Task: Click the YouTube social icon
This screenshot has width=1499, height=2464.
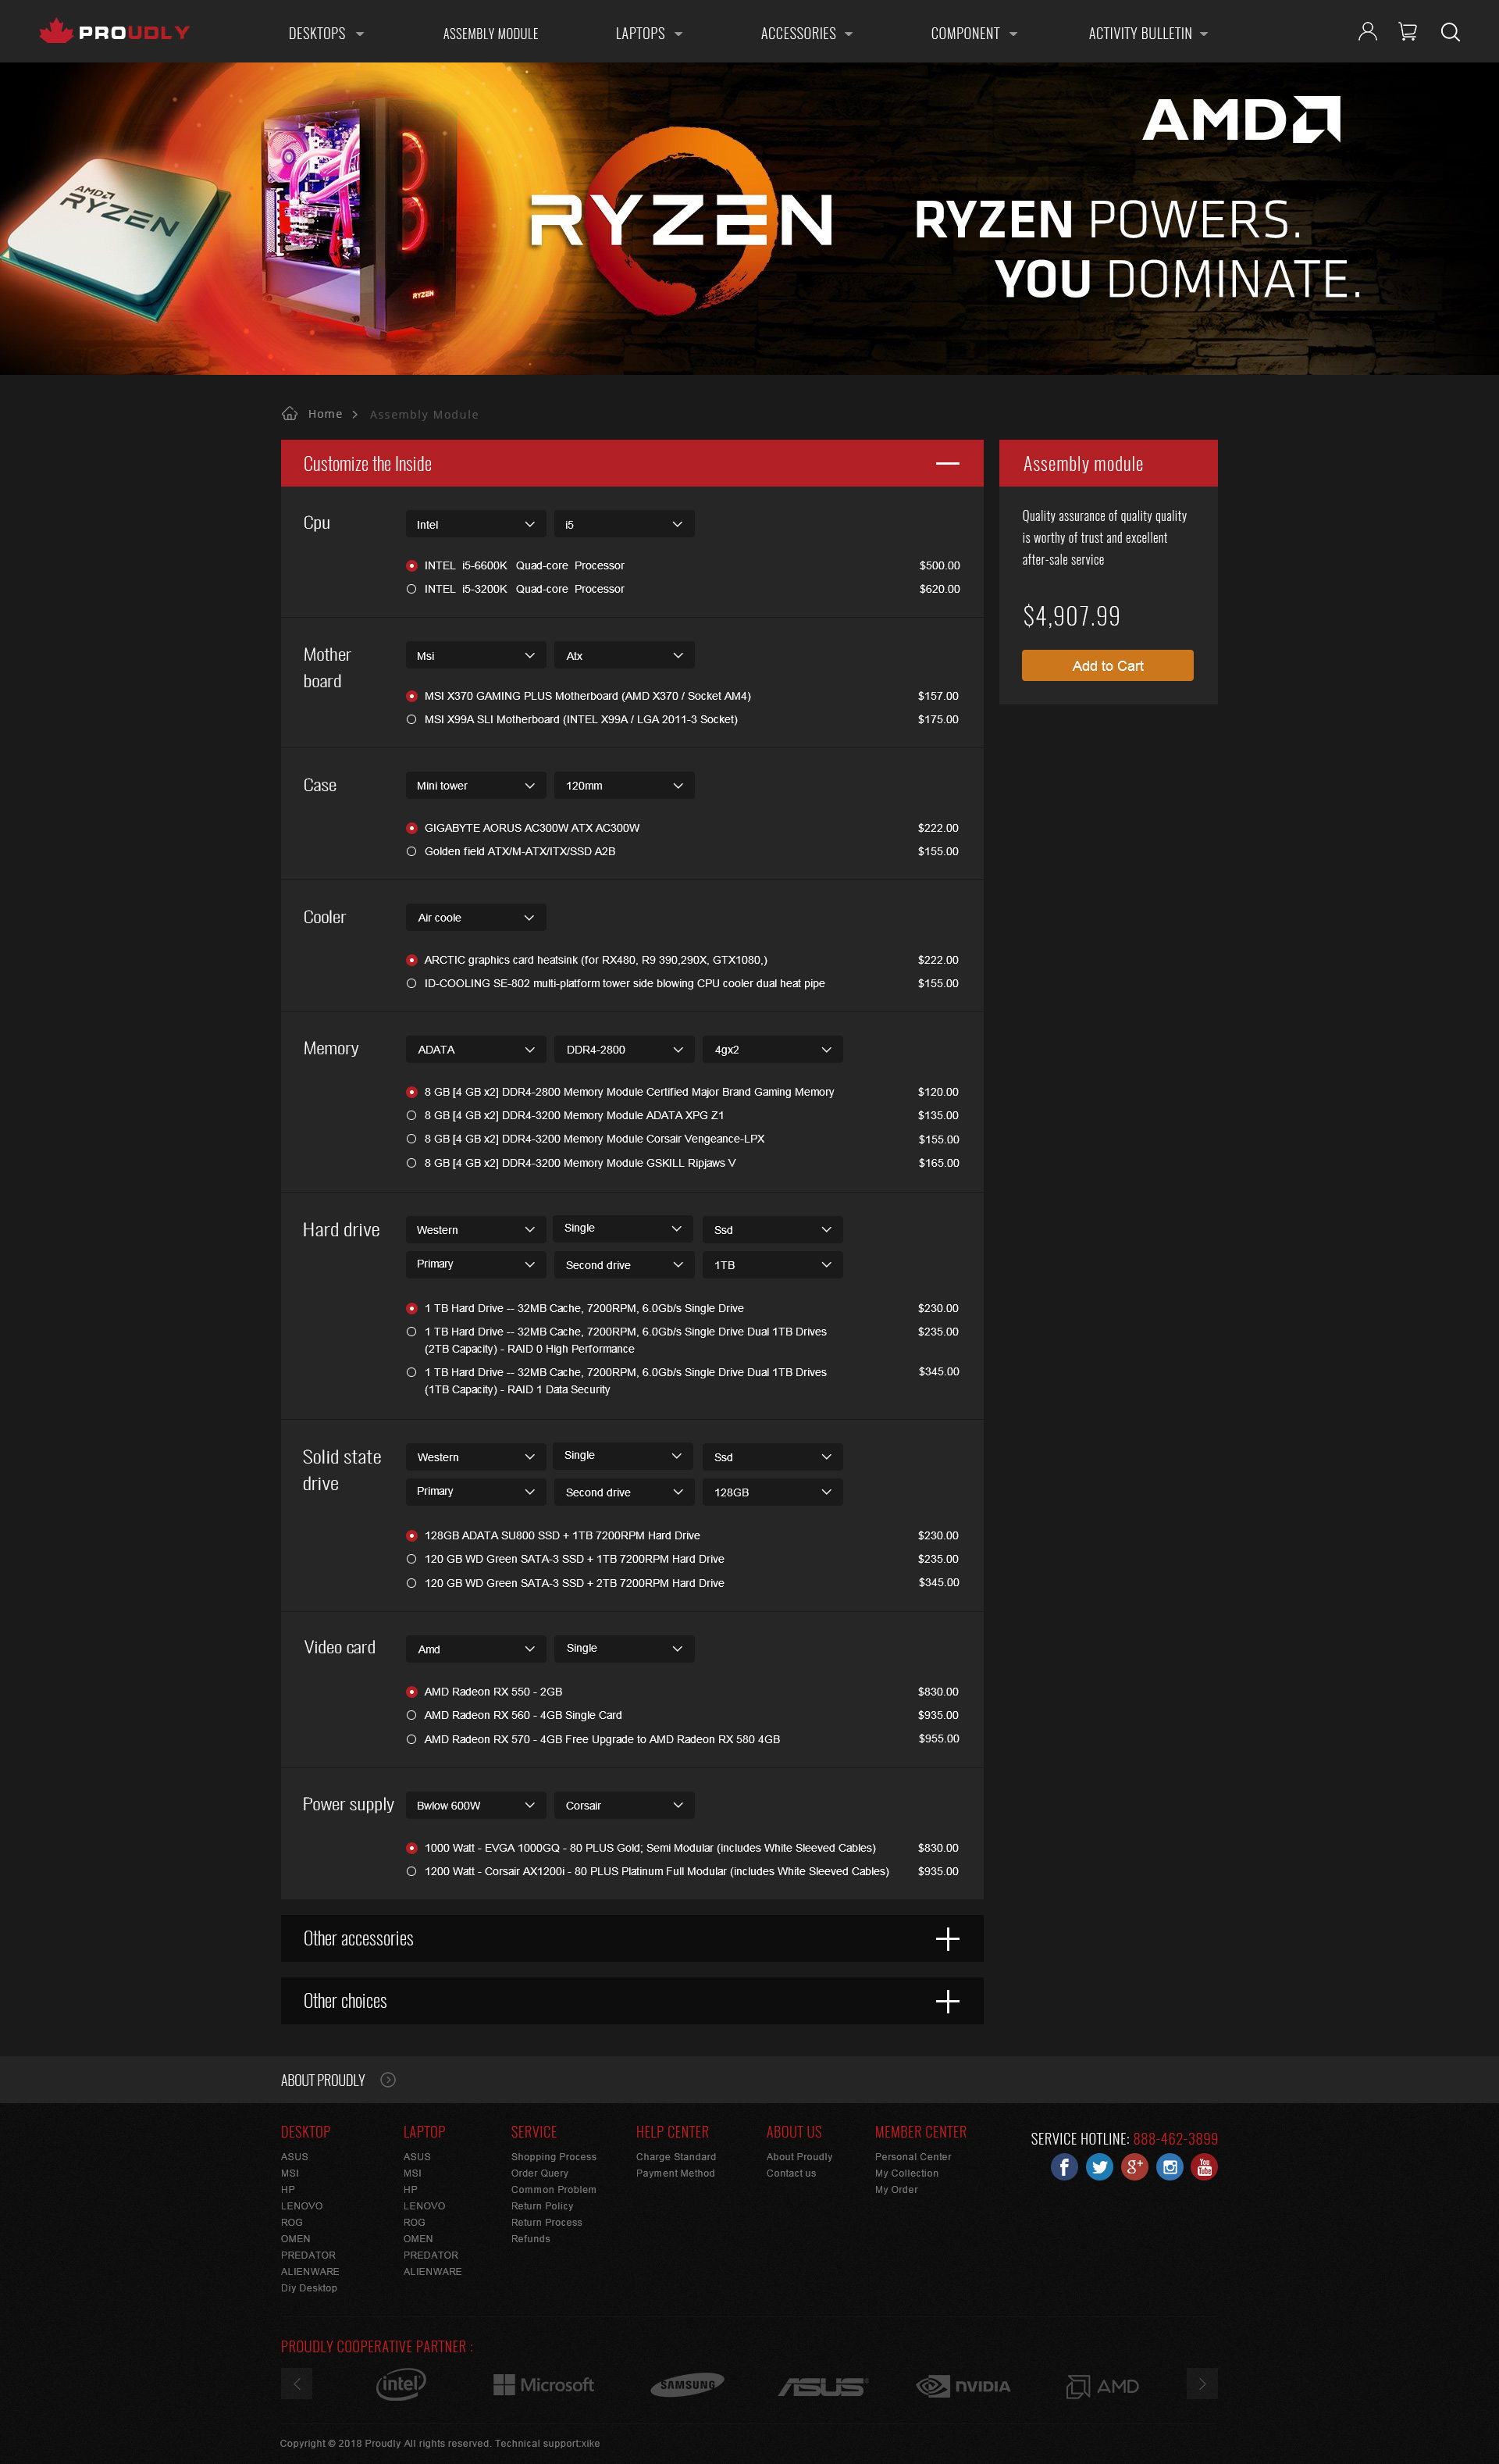Action: [x=1204, y=2166]
